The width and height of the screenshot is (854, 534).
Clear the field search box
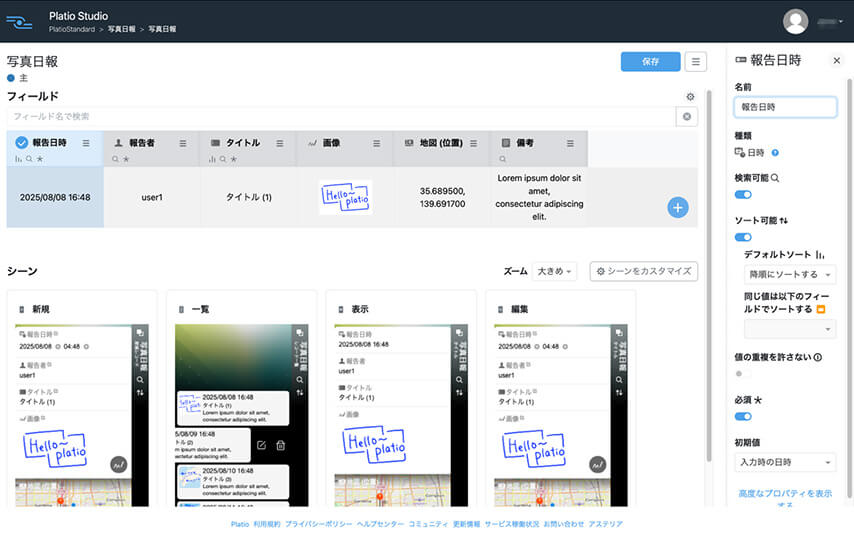click(x=687, y=117)
